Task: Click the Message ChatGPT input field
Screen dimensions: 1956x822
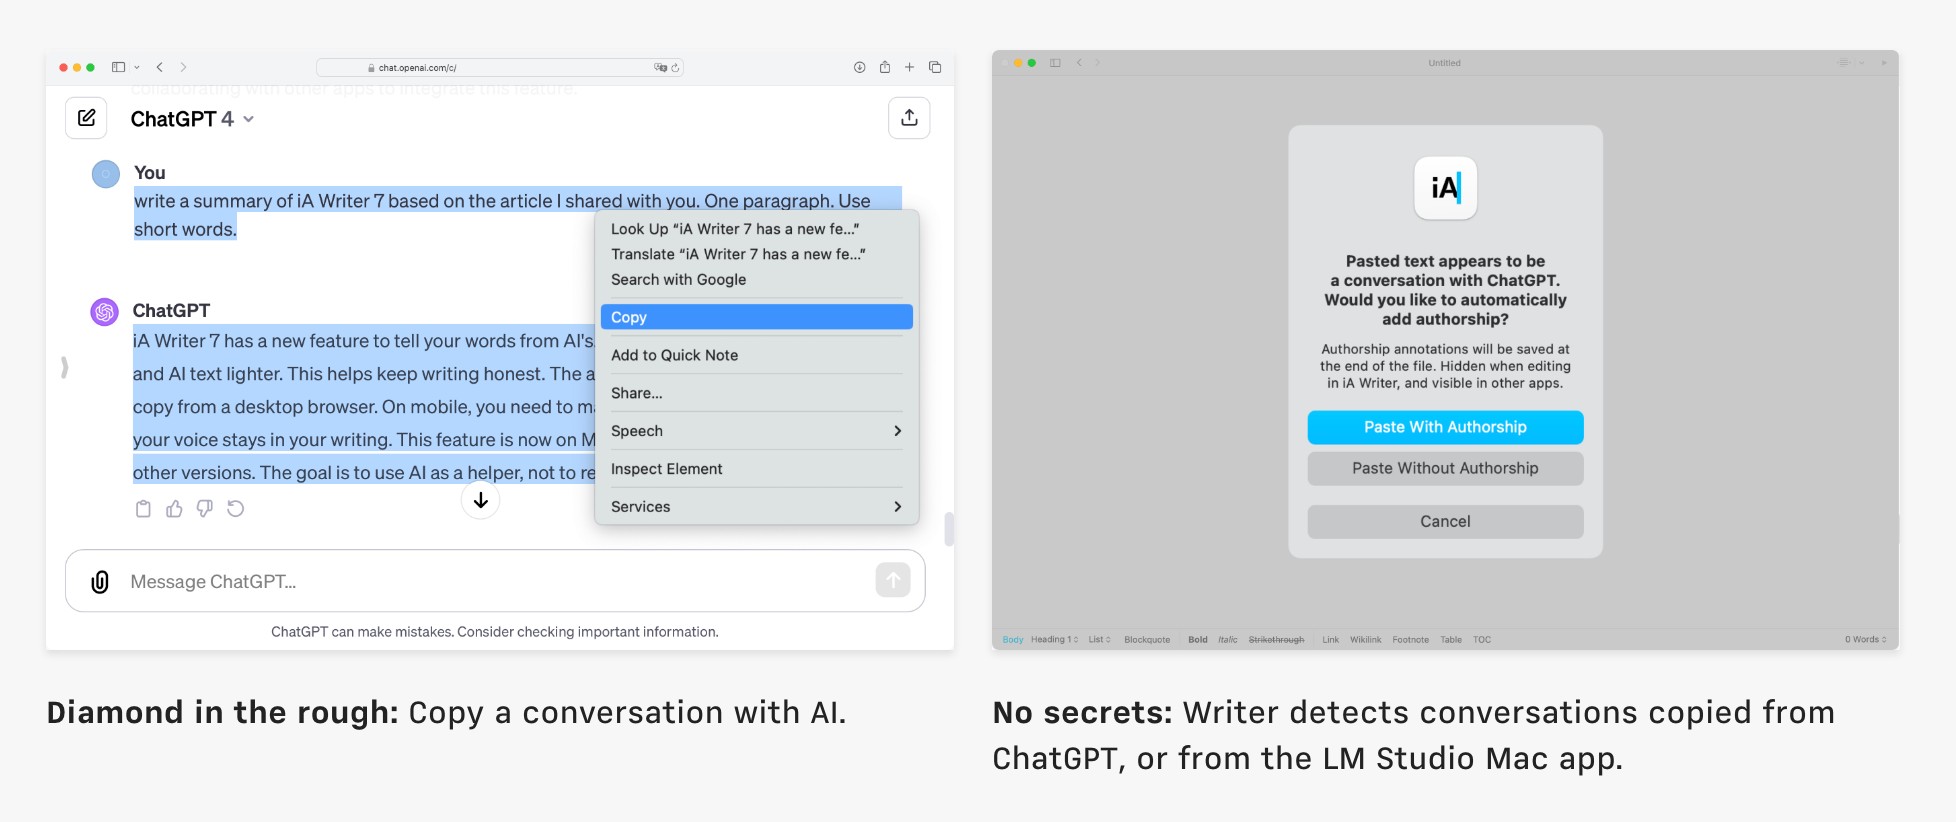Action: pos(495,581)
